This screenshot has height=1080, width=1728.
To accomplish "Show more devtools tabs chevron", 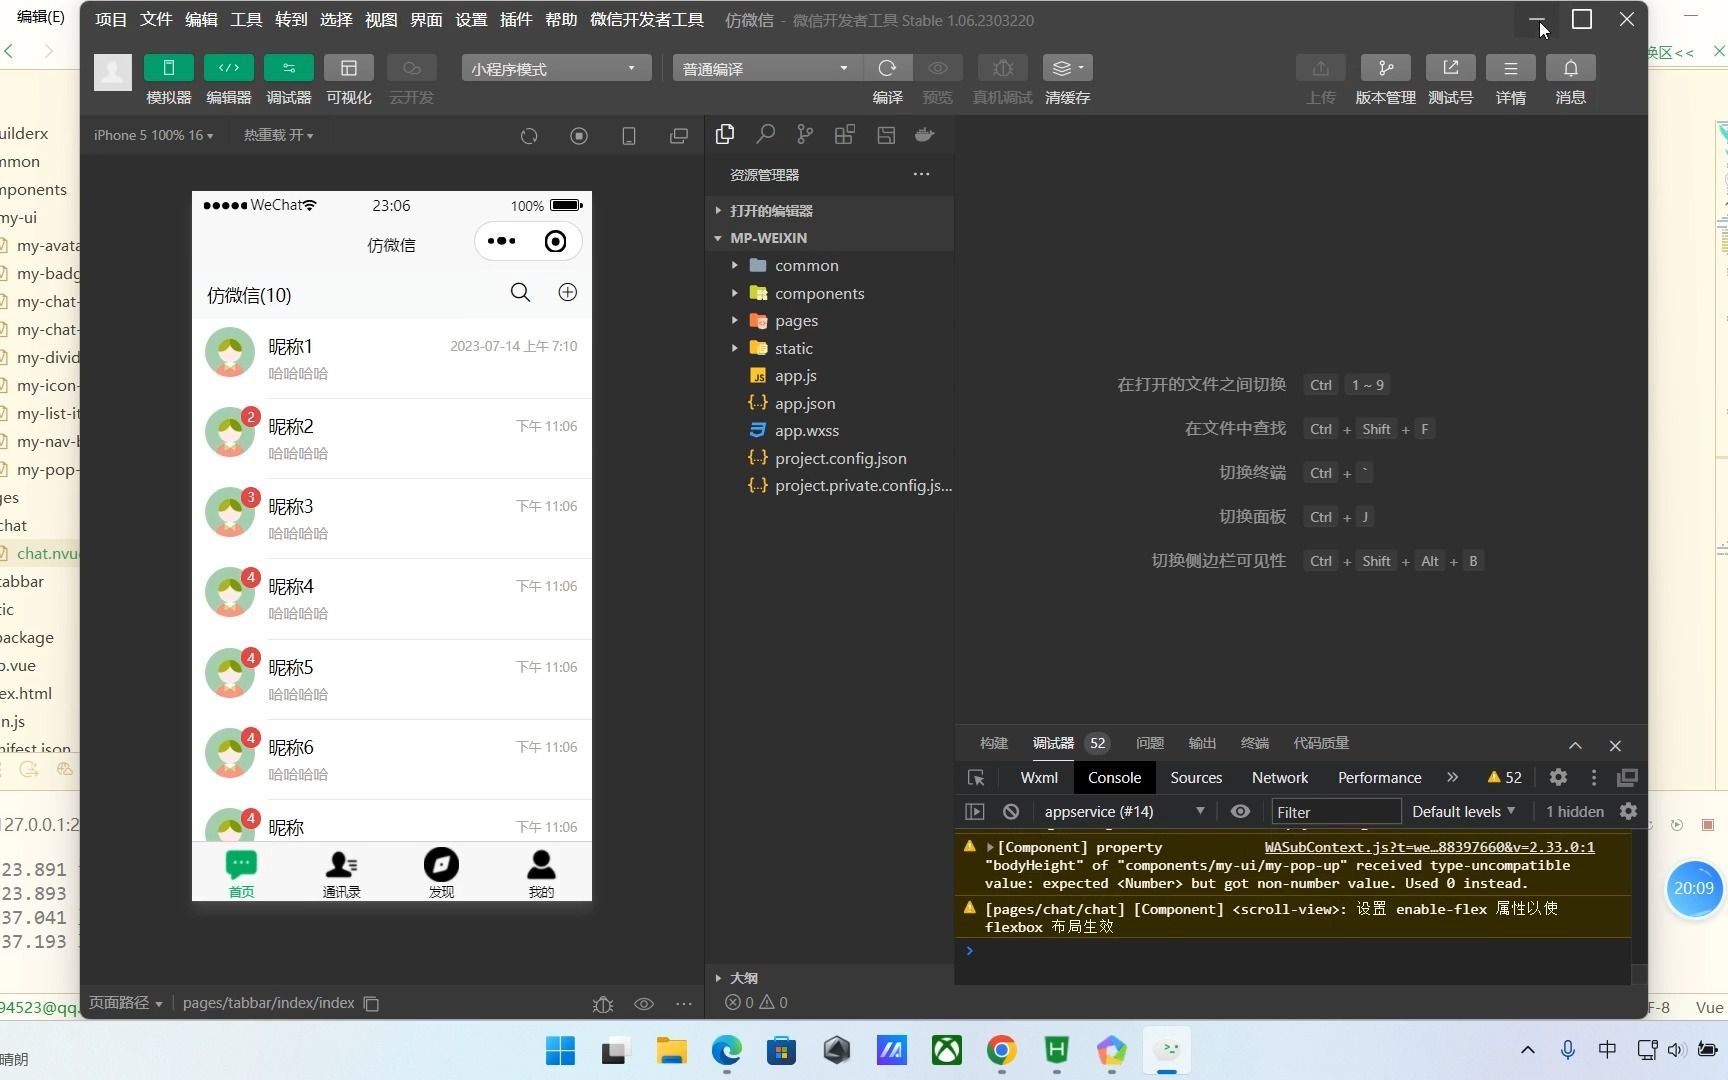I will point(1452,778).
